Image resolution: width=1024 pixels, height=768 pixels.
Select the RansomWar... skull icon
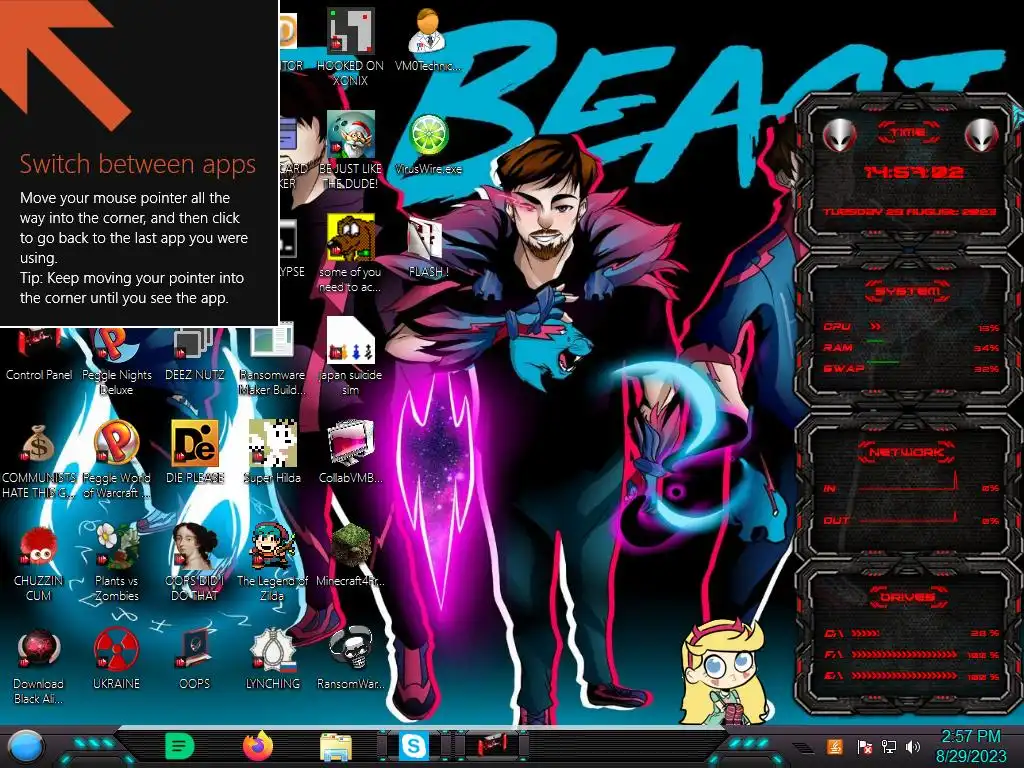tap(350, 658)
